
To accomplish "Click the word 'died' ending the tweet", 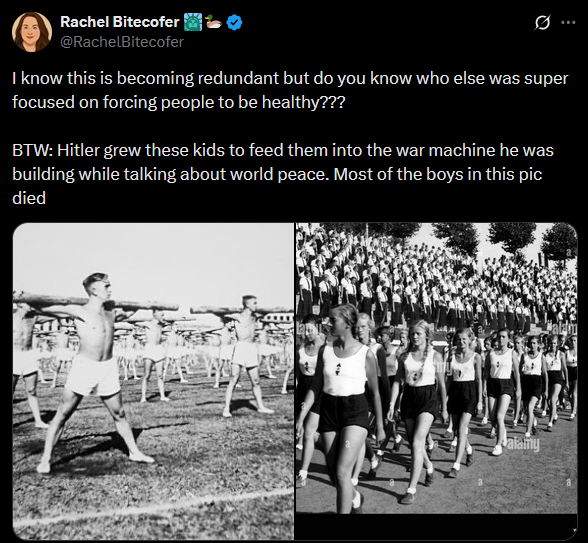I will click(29, 198).
